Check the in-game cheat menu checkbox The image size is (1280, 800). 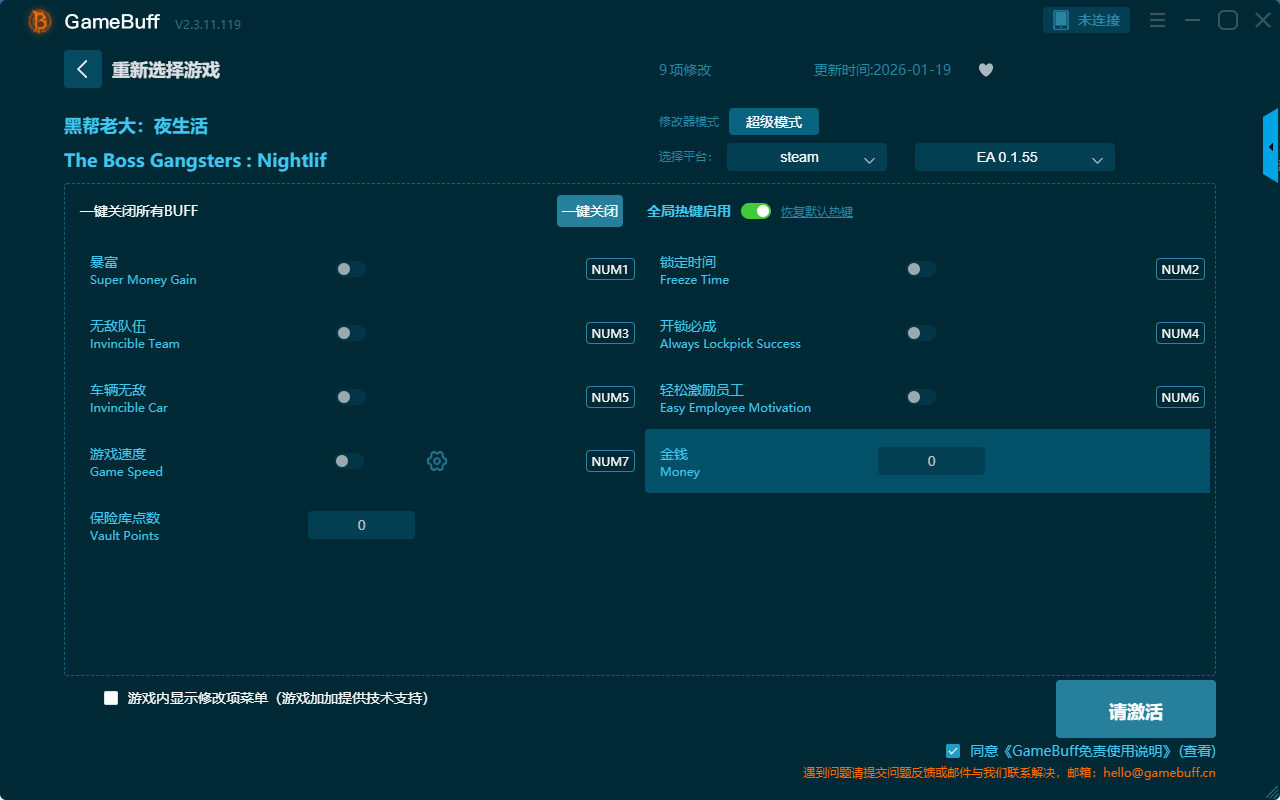click(111, 698)
